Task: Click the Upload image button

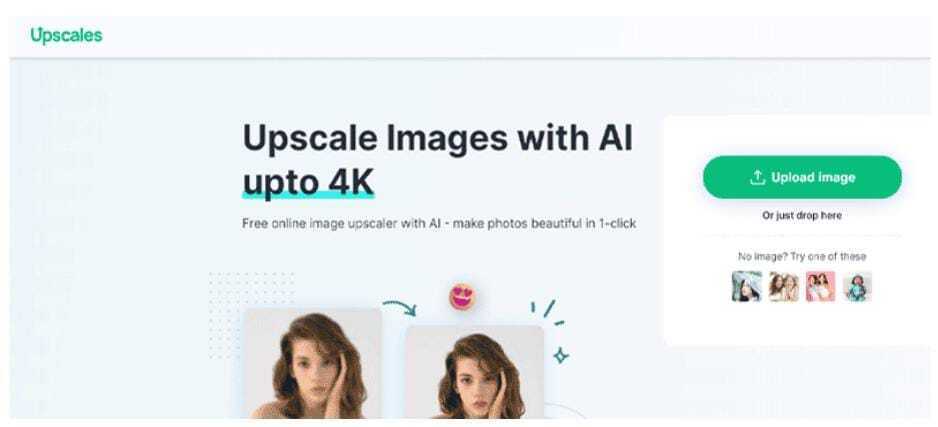Action: [x=802, y=178]
